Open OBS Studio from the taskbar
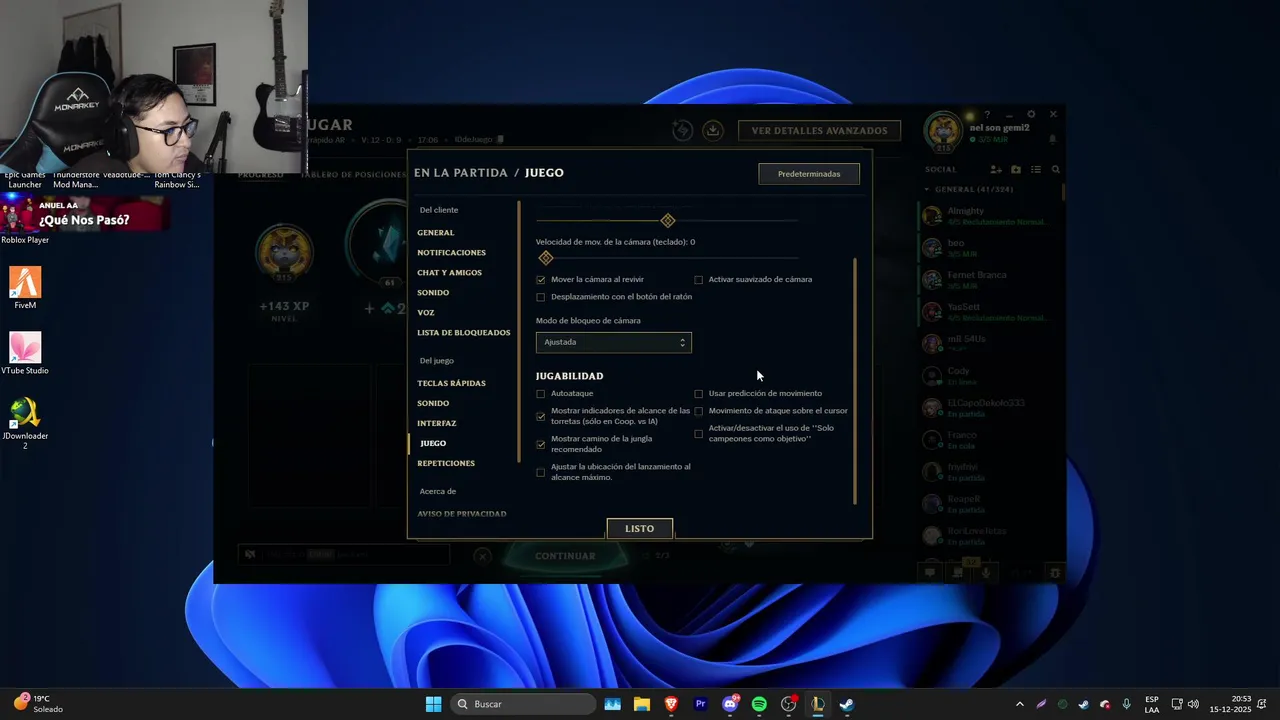Screen dimensions: 1280x720 click(788, 704)
